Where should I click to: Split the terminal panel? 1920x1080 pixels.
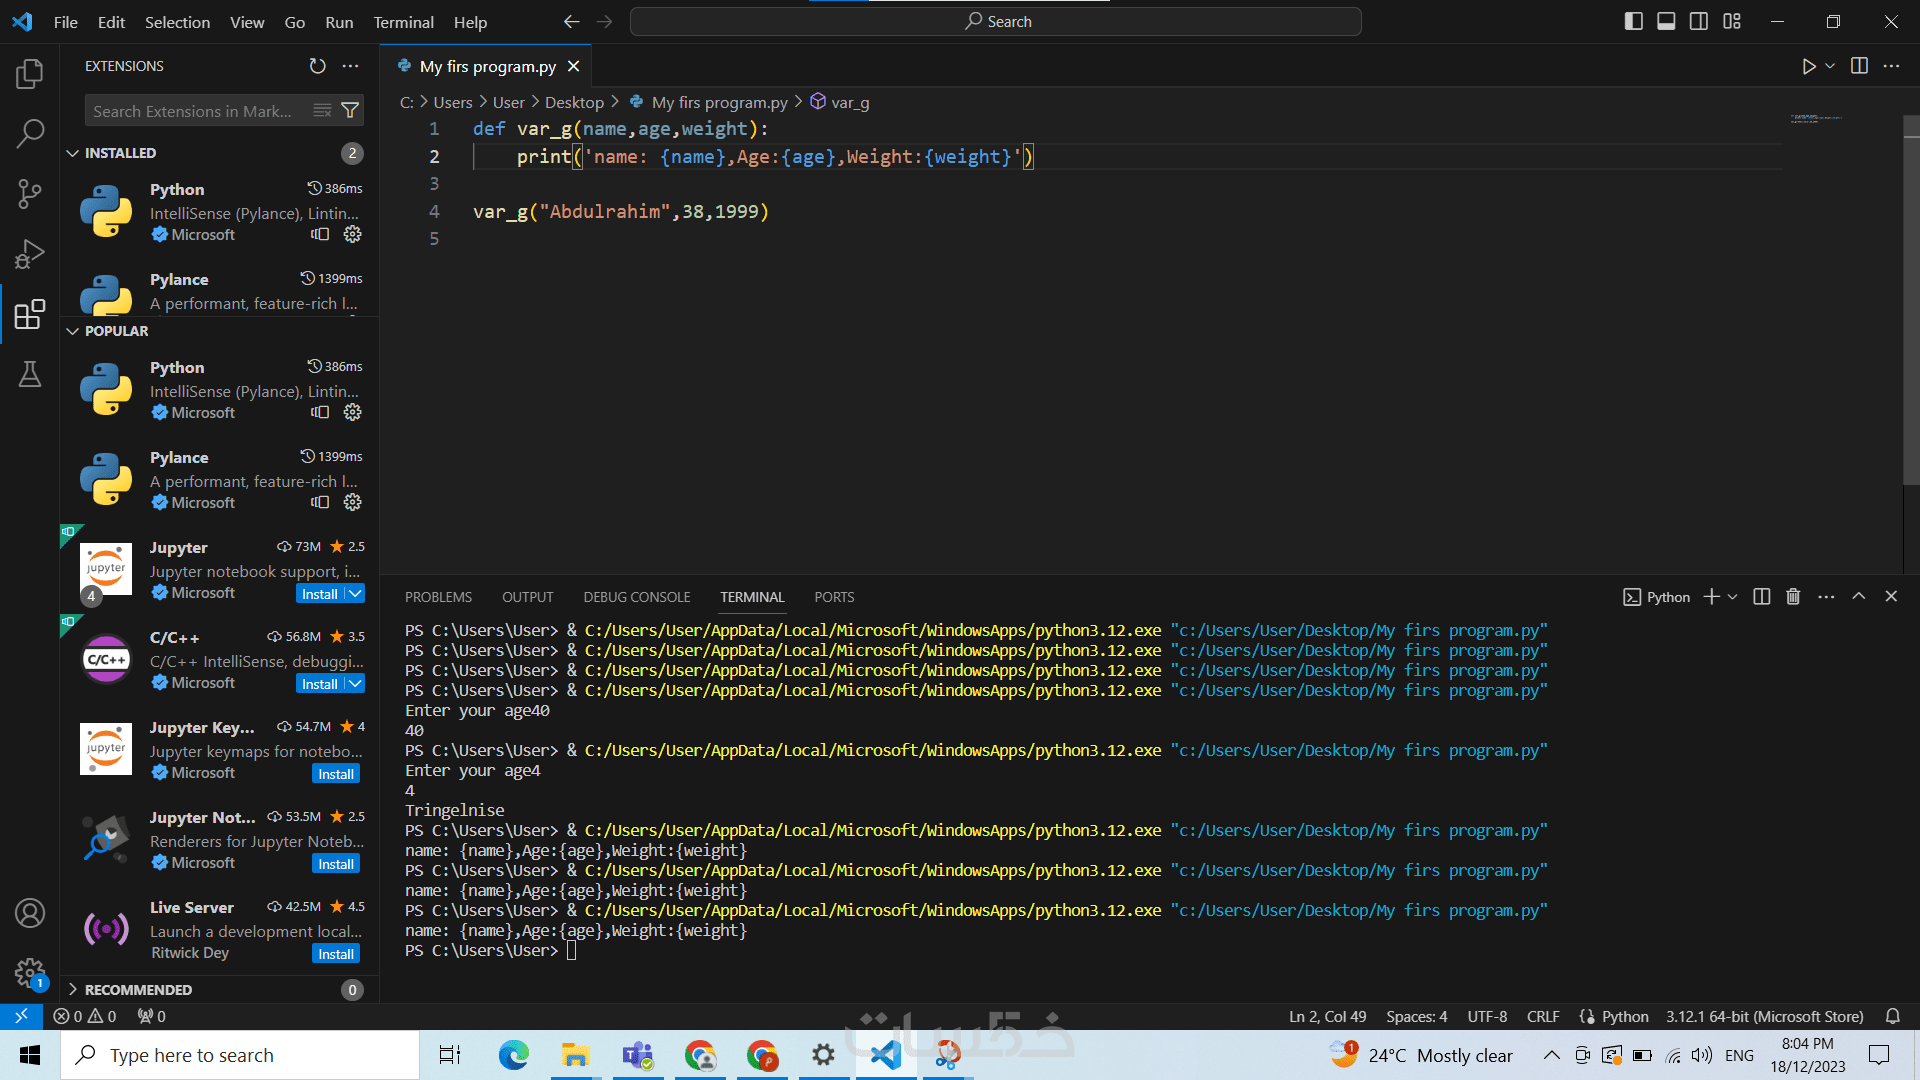pyautogui.click(x=1762, y=597)
